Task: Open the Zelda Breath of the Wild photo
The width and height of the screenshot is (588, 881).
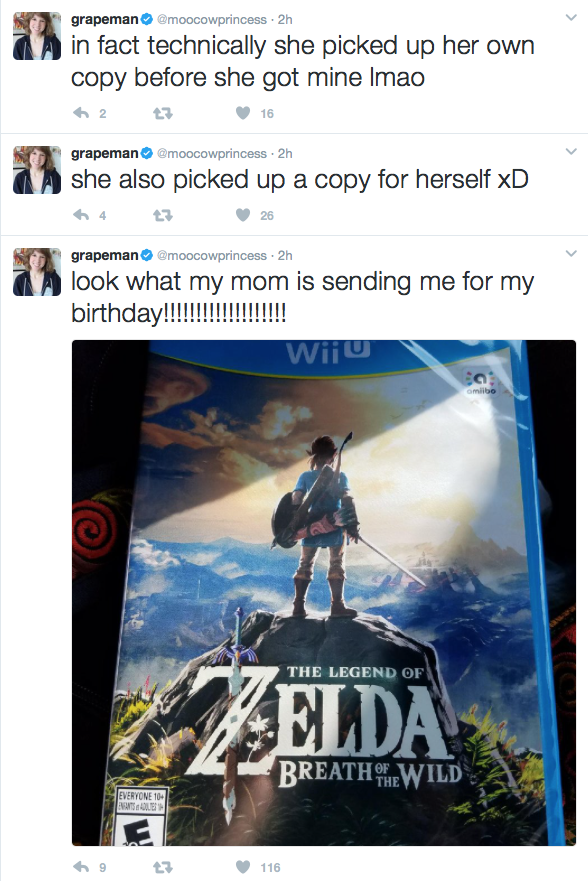Action: [324, 593]
